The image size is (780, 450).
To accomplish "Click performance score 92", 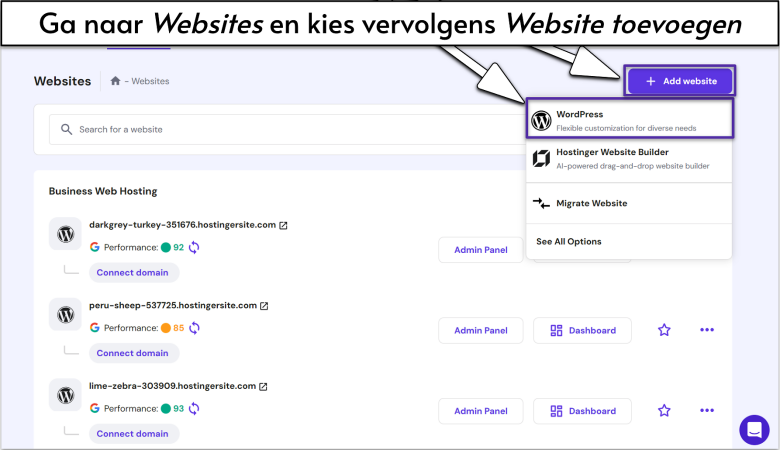I will coord(179,247).
